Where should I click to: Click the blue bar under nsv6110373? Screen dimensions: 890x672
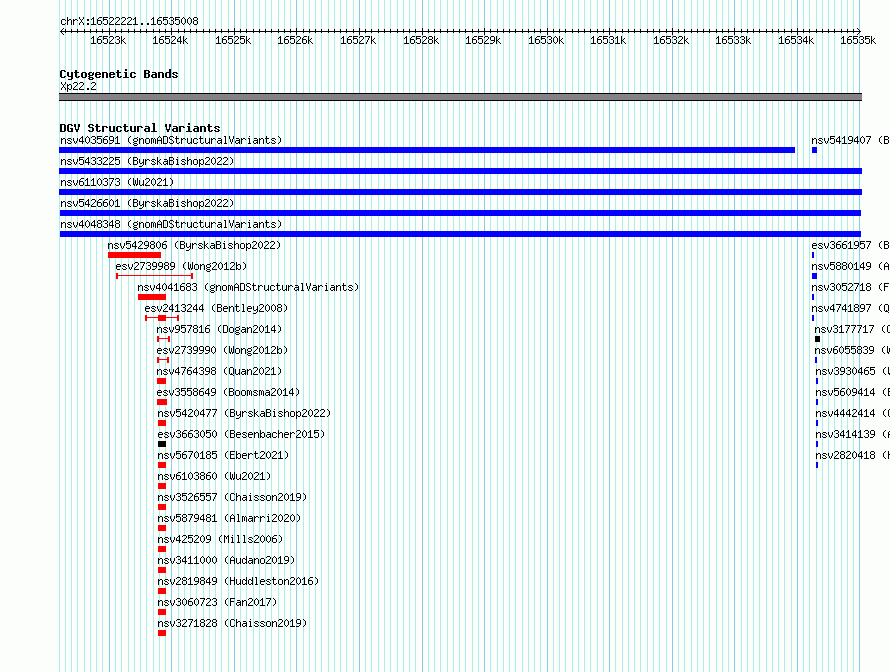[460, 192]
